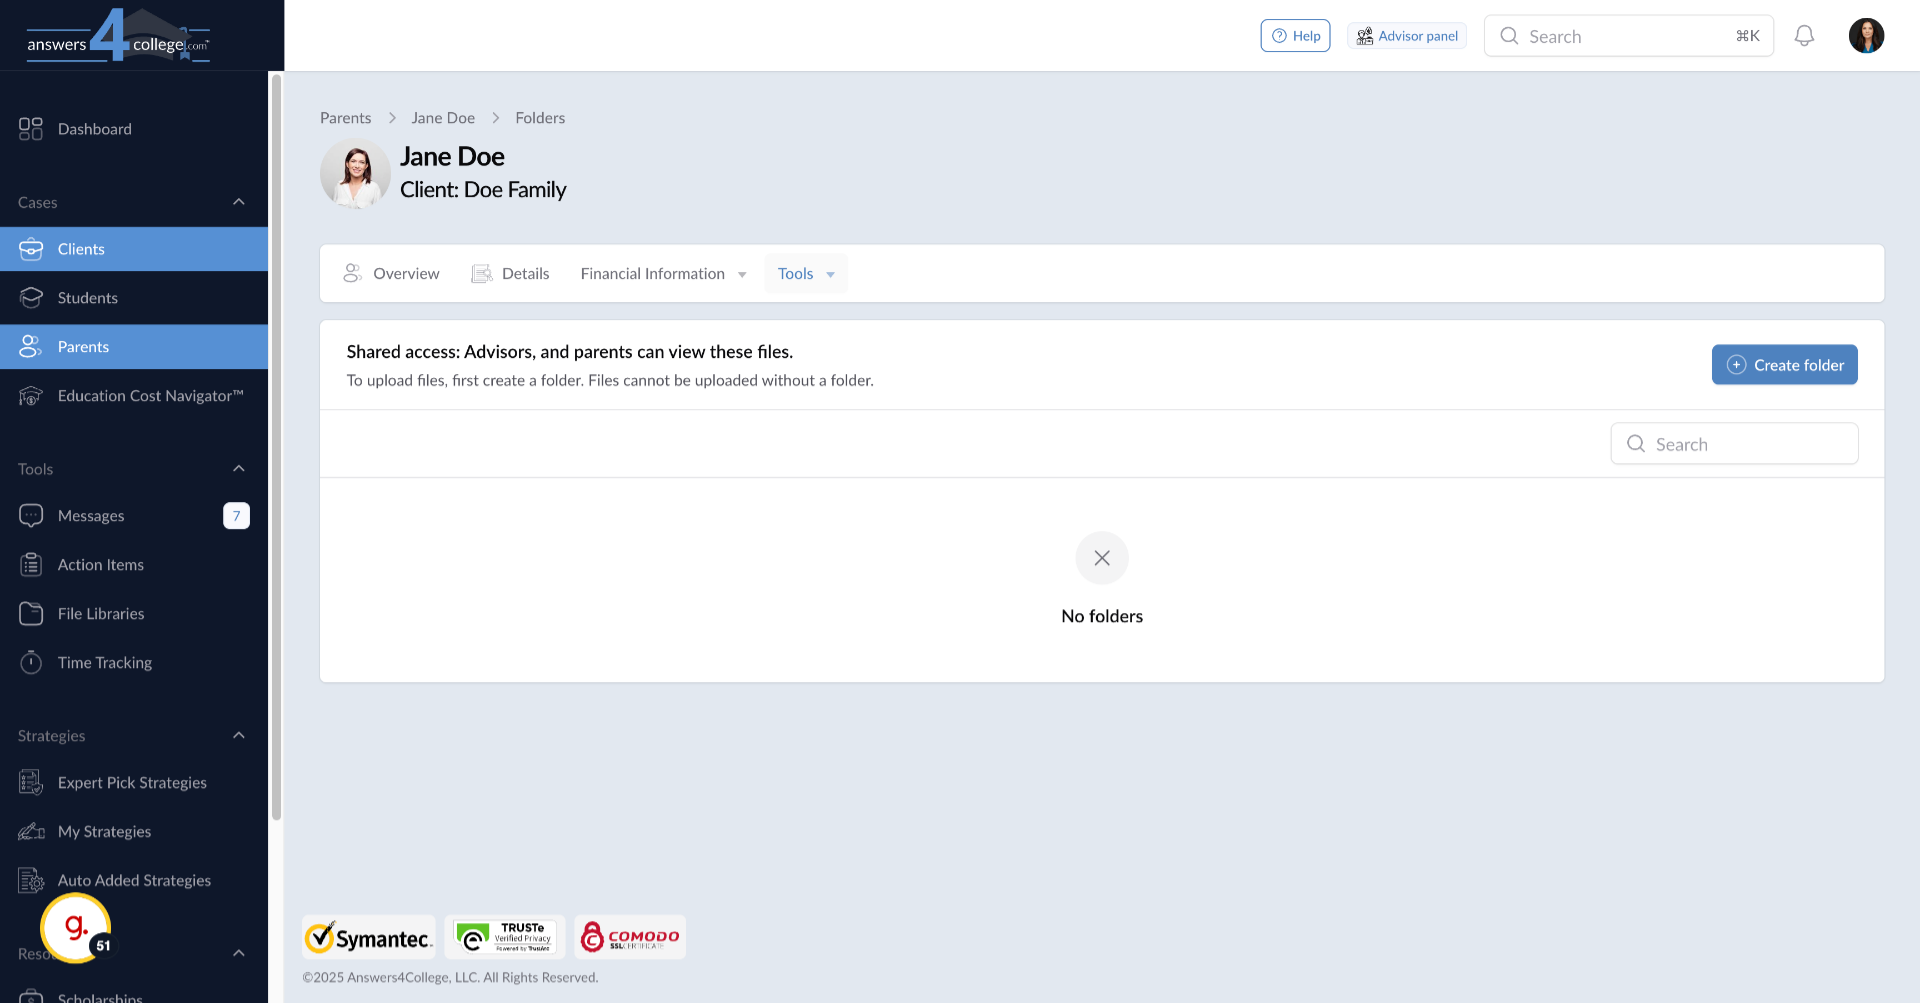
Task: Open Time Tracking
Action: coord(105,662)
